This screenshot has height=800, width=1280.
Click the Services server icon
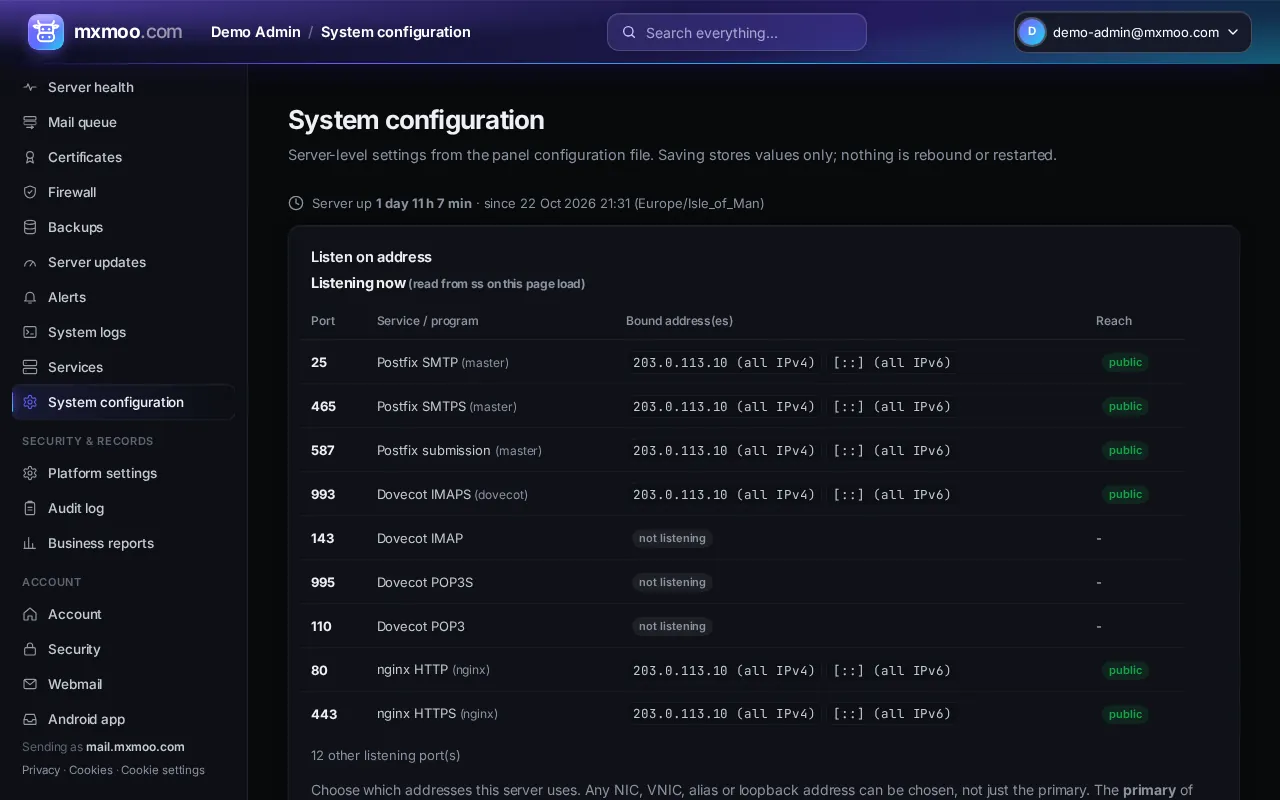[30, 367]
